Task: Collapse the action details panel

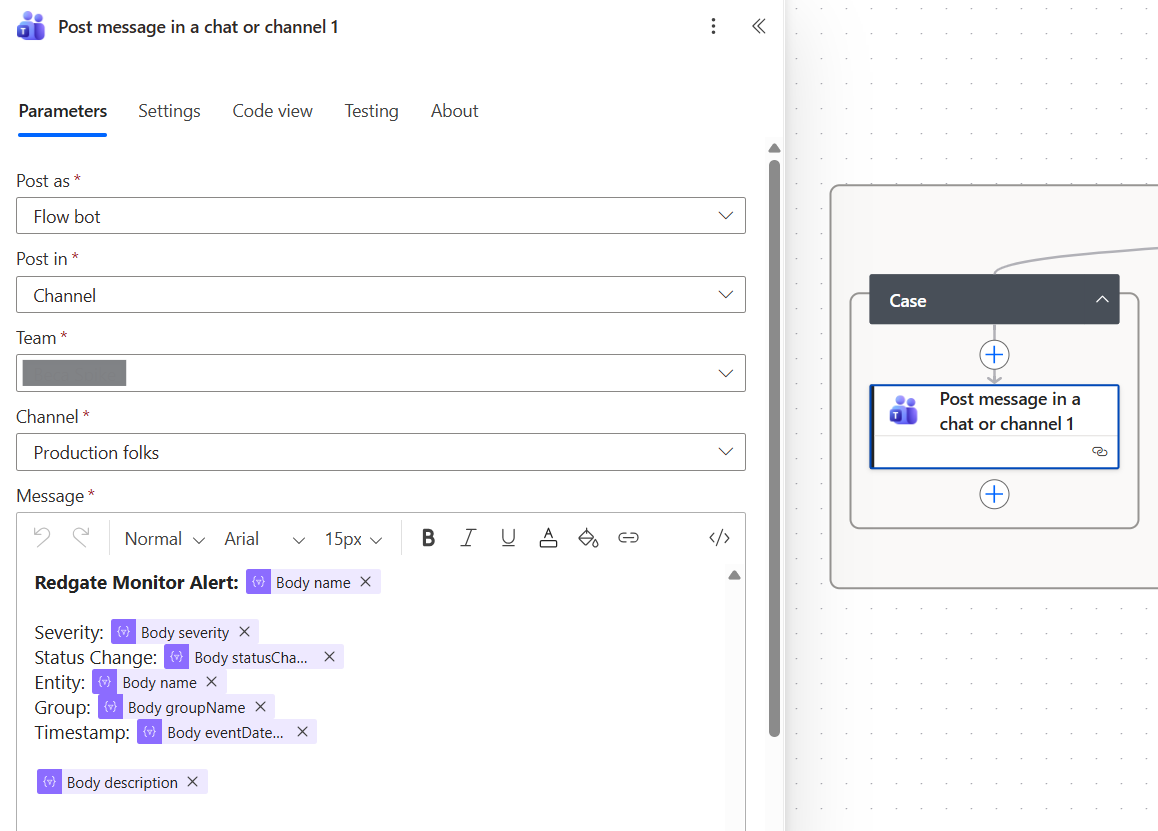Action: coord(759,27)
